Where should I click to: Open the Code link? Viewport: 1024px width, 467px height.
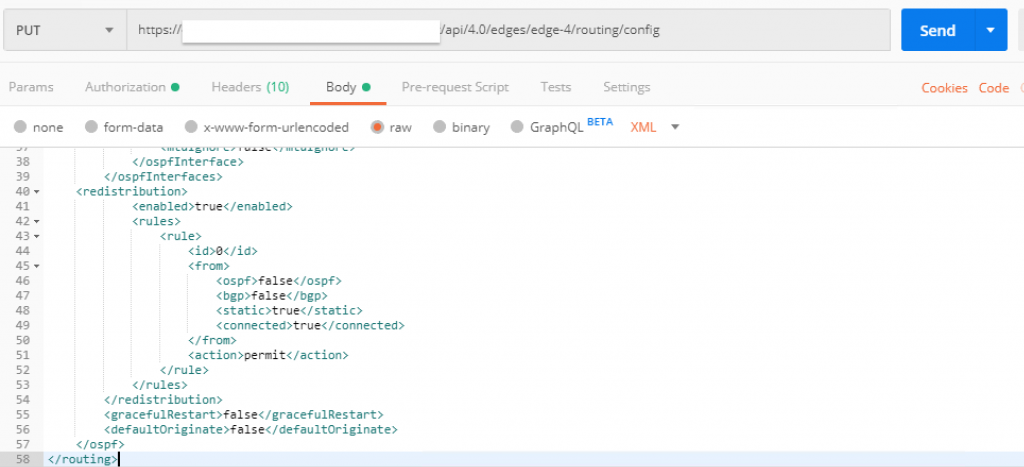tap(994, 88)
